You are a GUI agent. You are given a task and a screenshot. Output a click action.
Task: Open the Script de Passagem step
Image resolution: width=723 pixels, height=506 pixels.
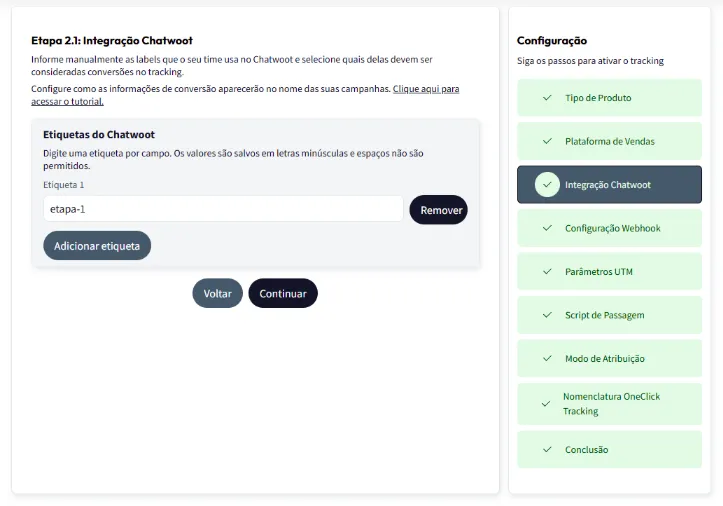609,315
